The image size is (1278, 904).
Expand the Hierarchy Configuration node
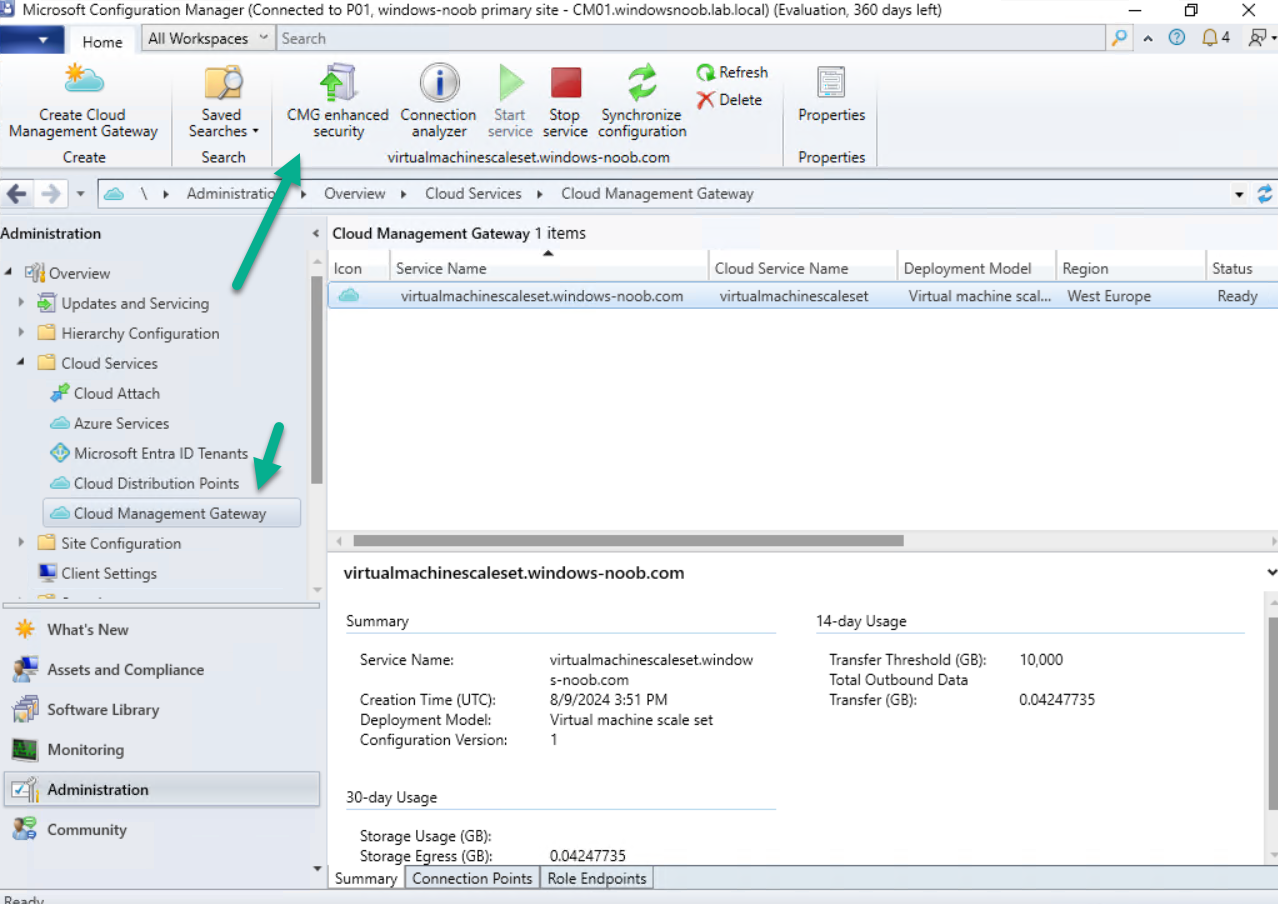point(21,333)
